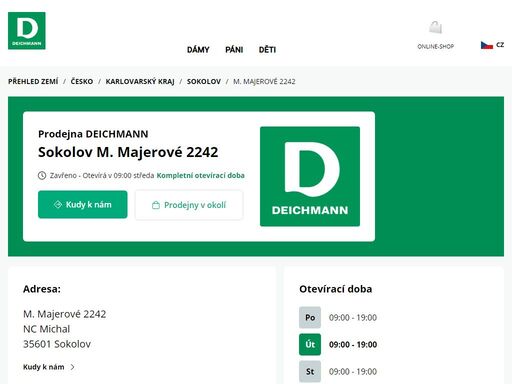Click the Po opening hours 09:00 - 19:00

coord(353,318)
